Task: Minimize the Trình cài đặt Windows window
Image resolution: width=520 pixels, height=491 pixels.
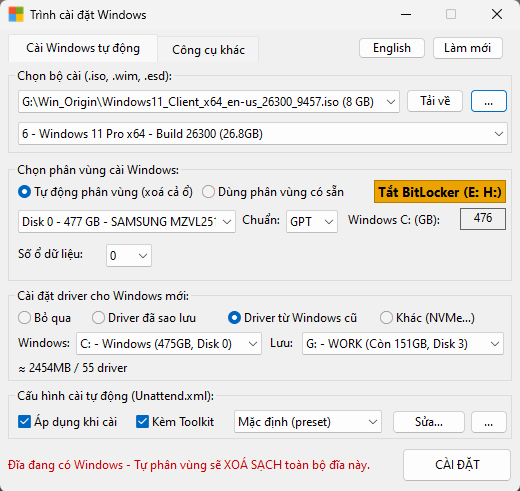Action: pos(406,15)
